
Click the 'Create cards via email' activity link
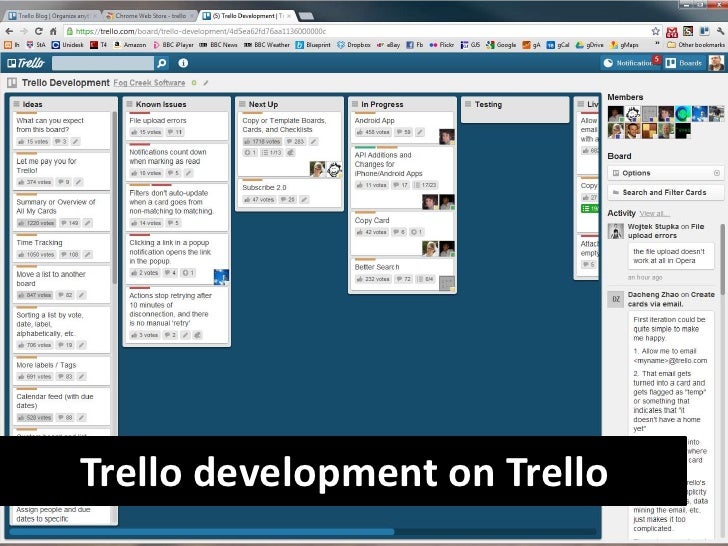(671, 299)
